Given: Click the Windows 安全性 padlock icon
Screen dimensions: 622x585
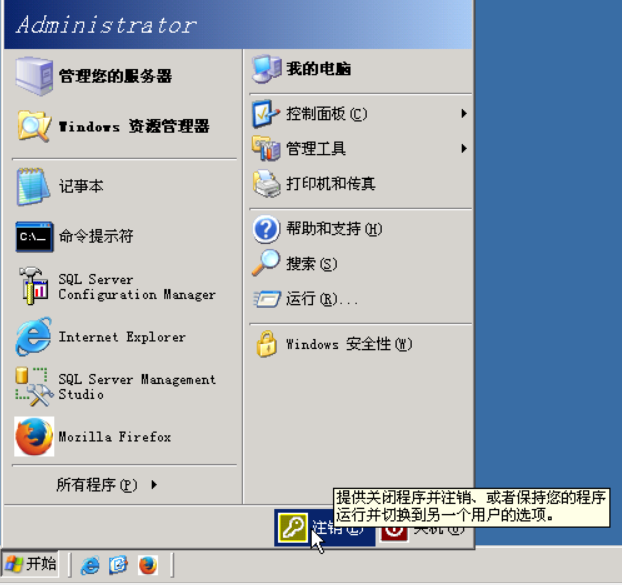Looking at the screenshot, I should pyautogui.click(x=267, y=343).
